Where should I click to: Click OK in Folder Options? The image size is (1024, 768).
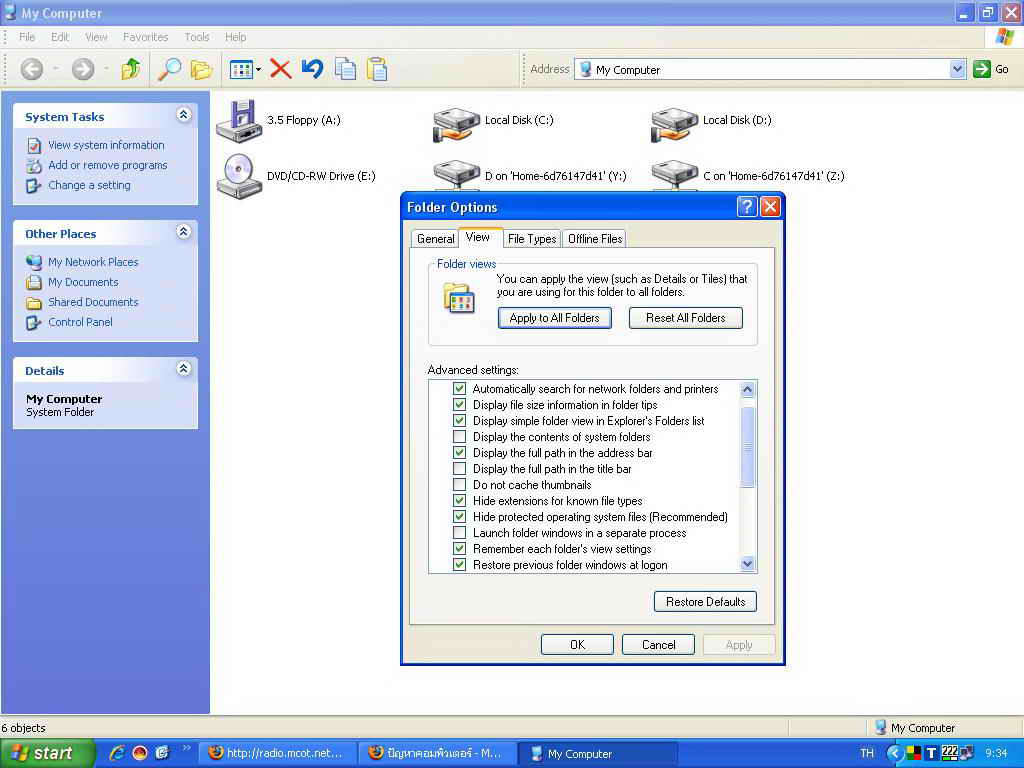point(577,645)
